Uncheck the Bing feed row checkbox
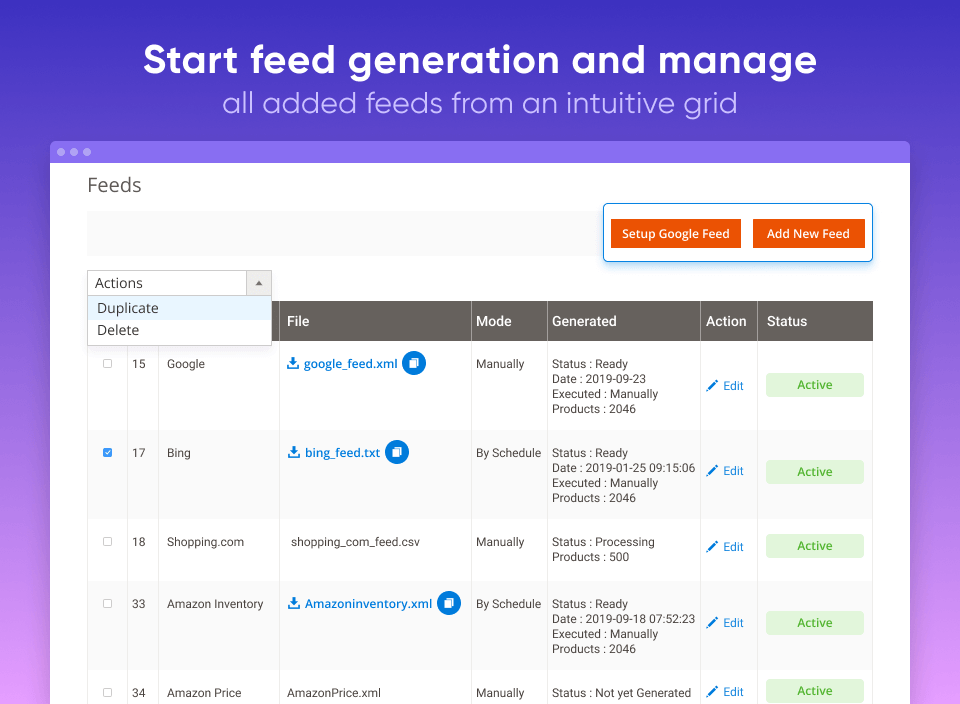The width and height of the screenshot is (960, 704). 107,452
